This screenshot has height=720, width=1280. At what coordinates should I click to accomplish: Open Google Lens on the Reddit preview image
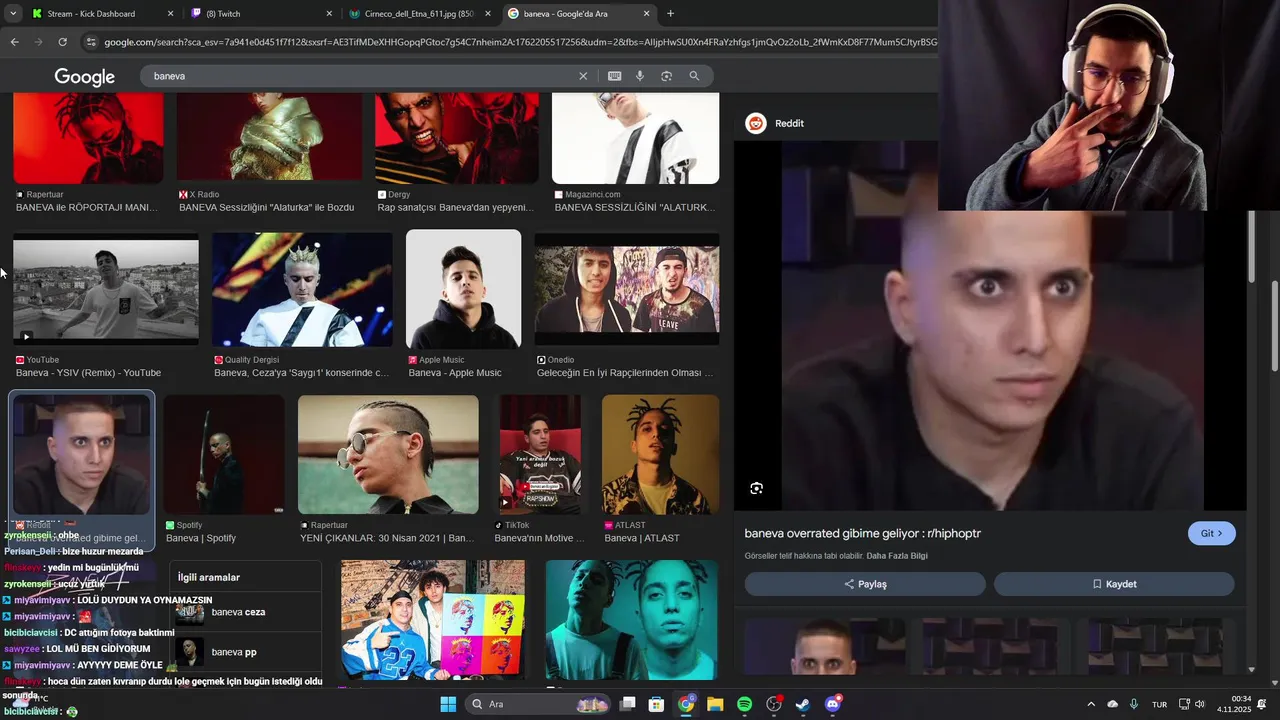[756, 488]
